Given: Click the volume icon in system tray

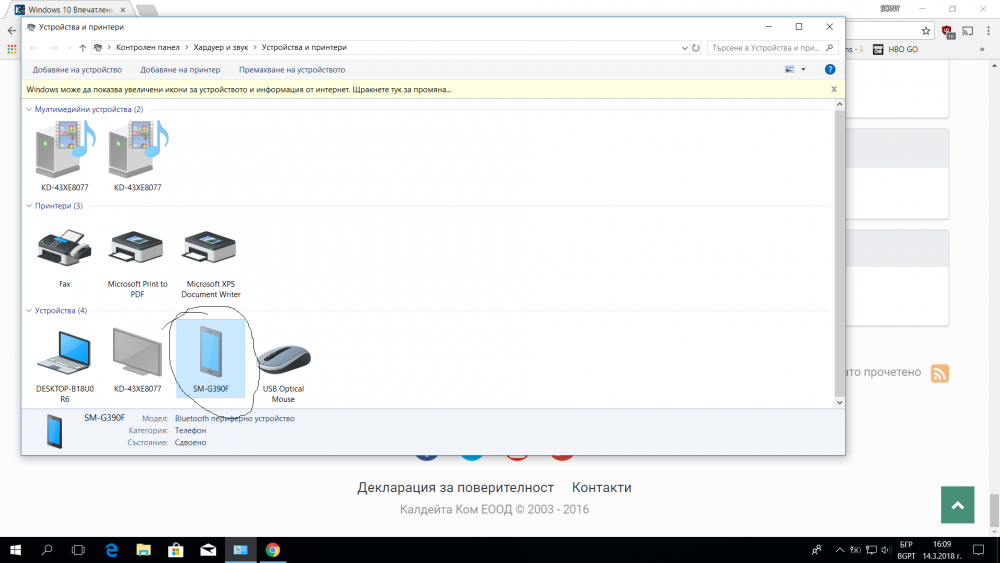Looking at the screenshot, I should 886,550.
